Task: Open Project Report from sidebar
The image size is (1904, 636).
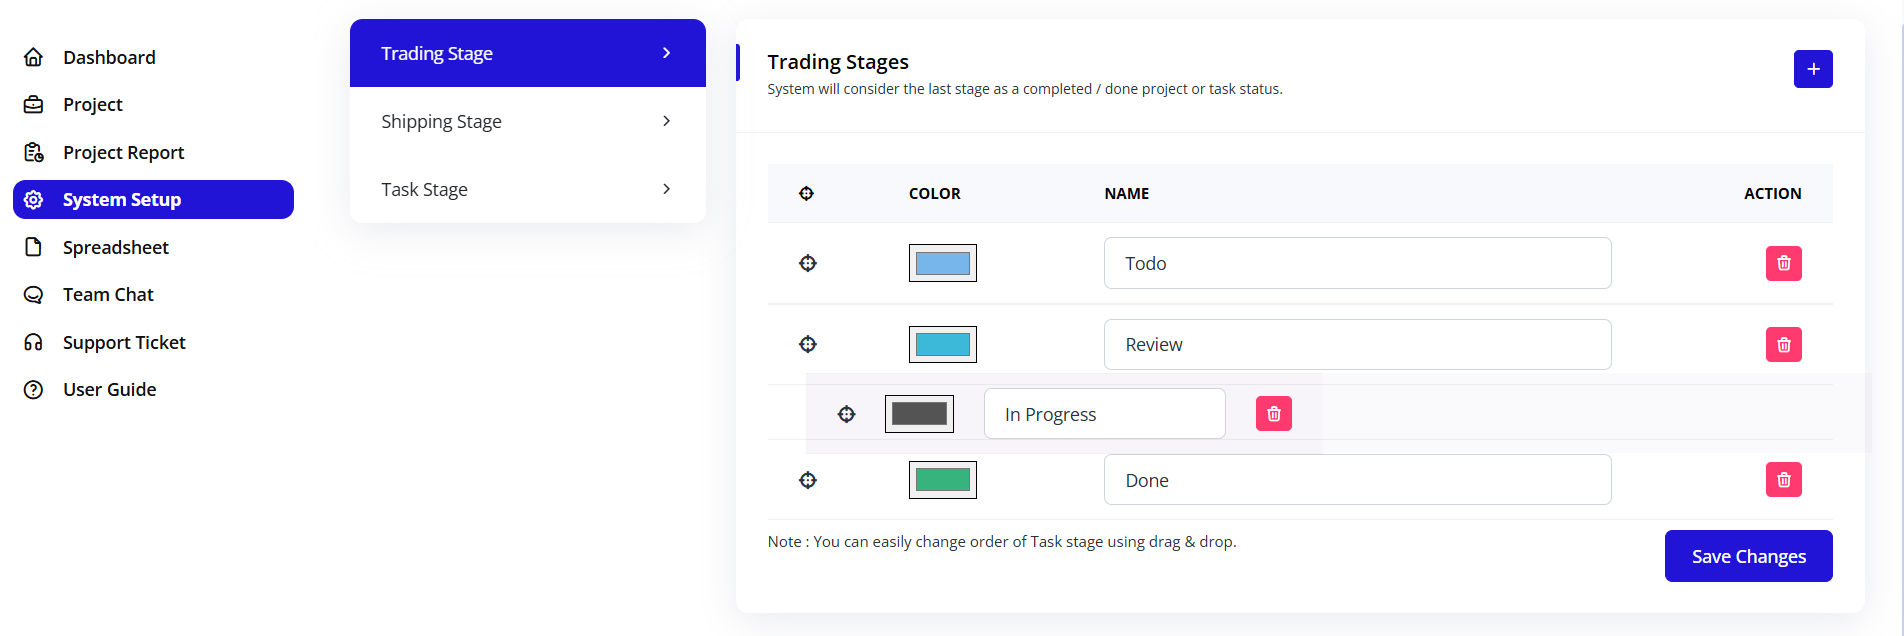Action: 123,152
